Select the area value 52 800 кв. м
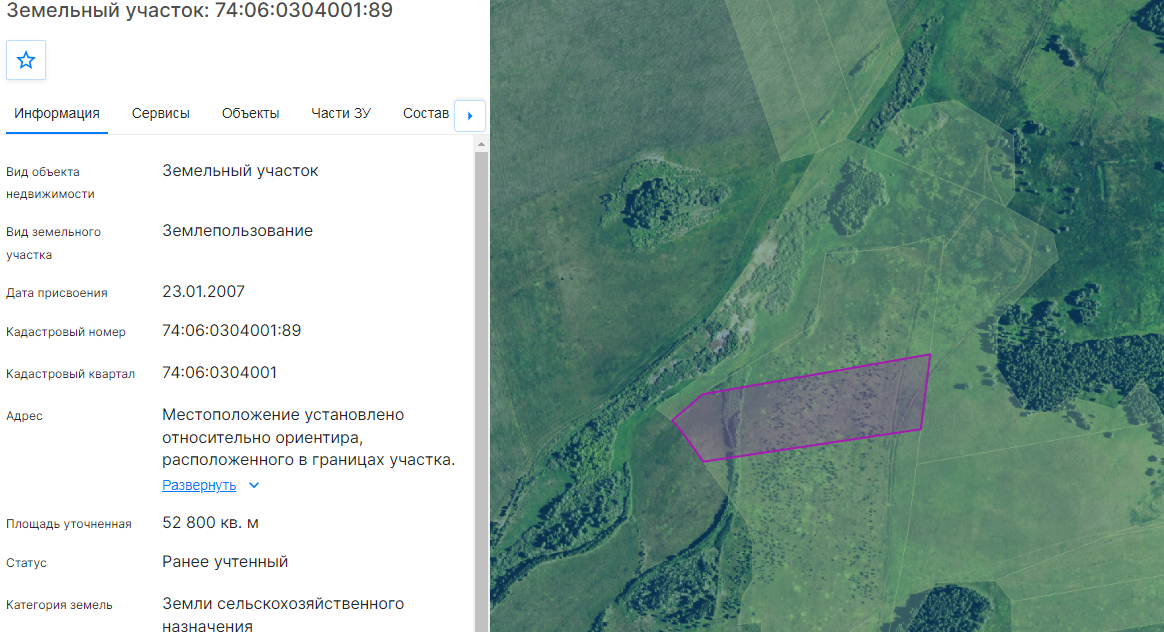The width and height of the screenshot is (1164, 632). coord(210,523)
